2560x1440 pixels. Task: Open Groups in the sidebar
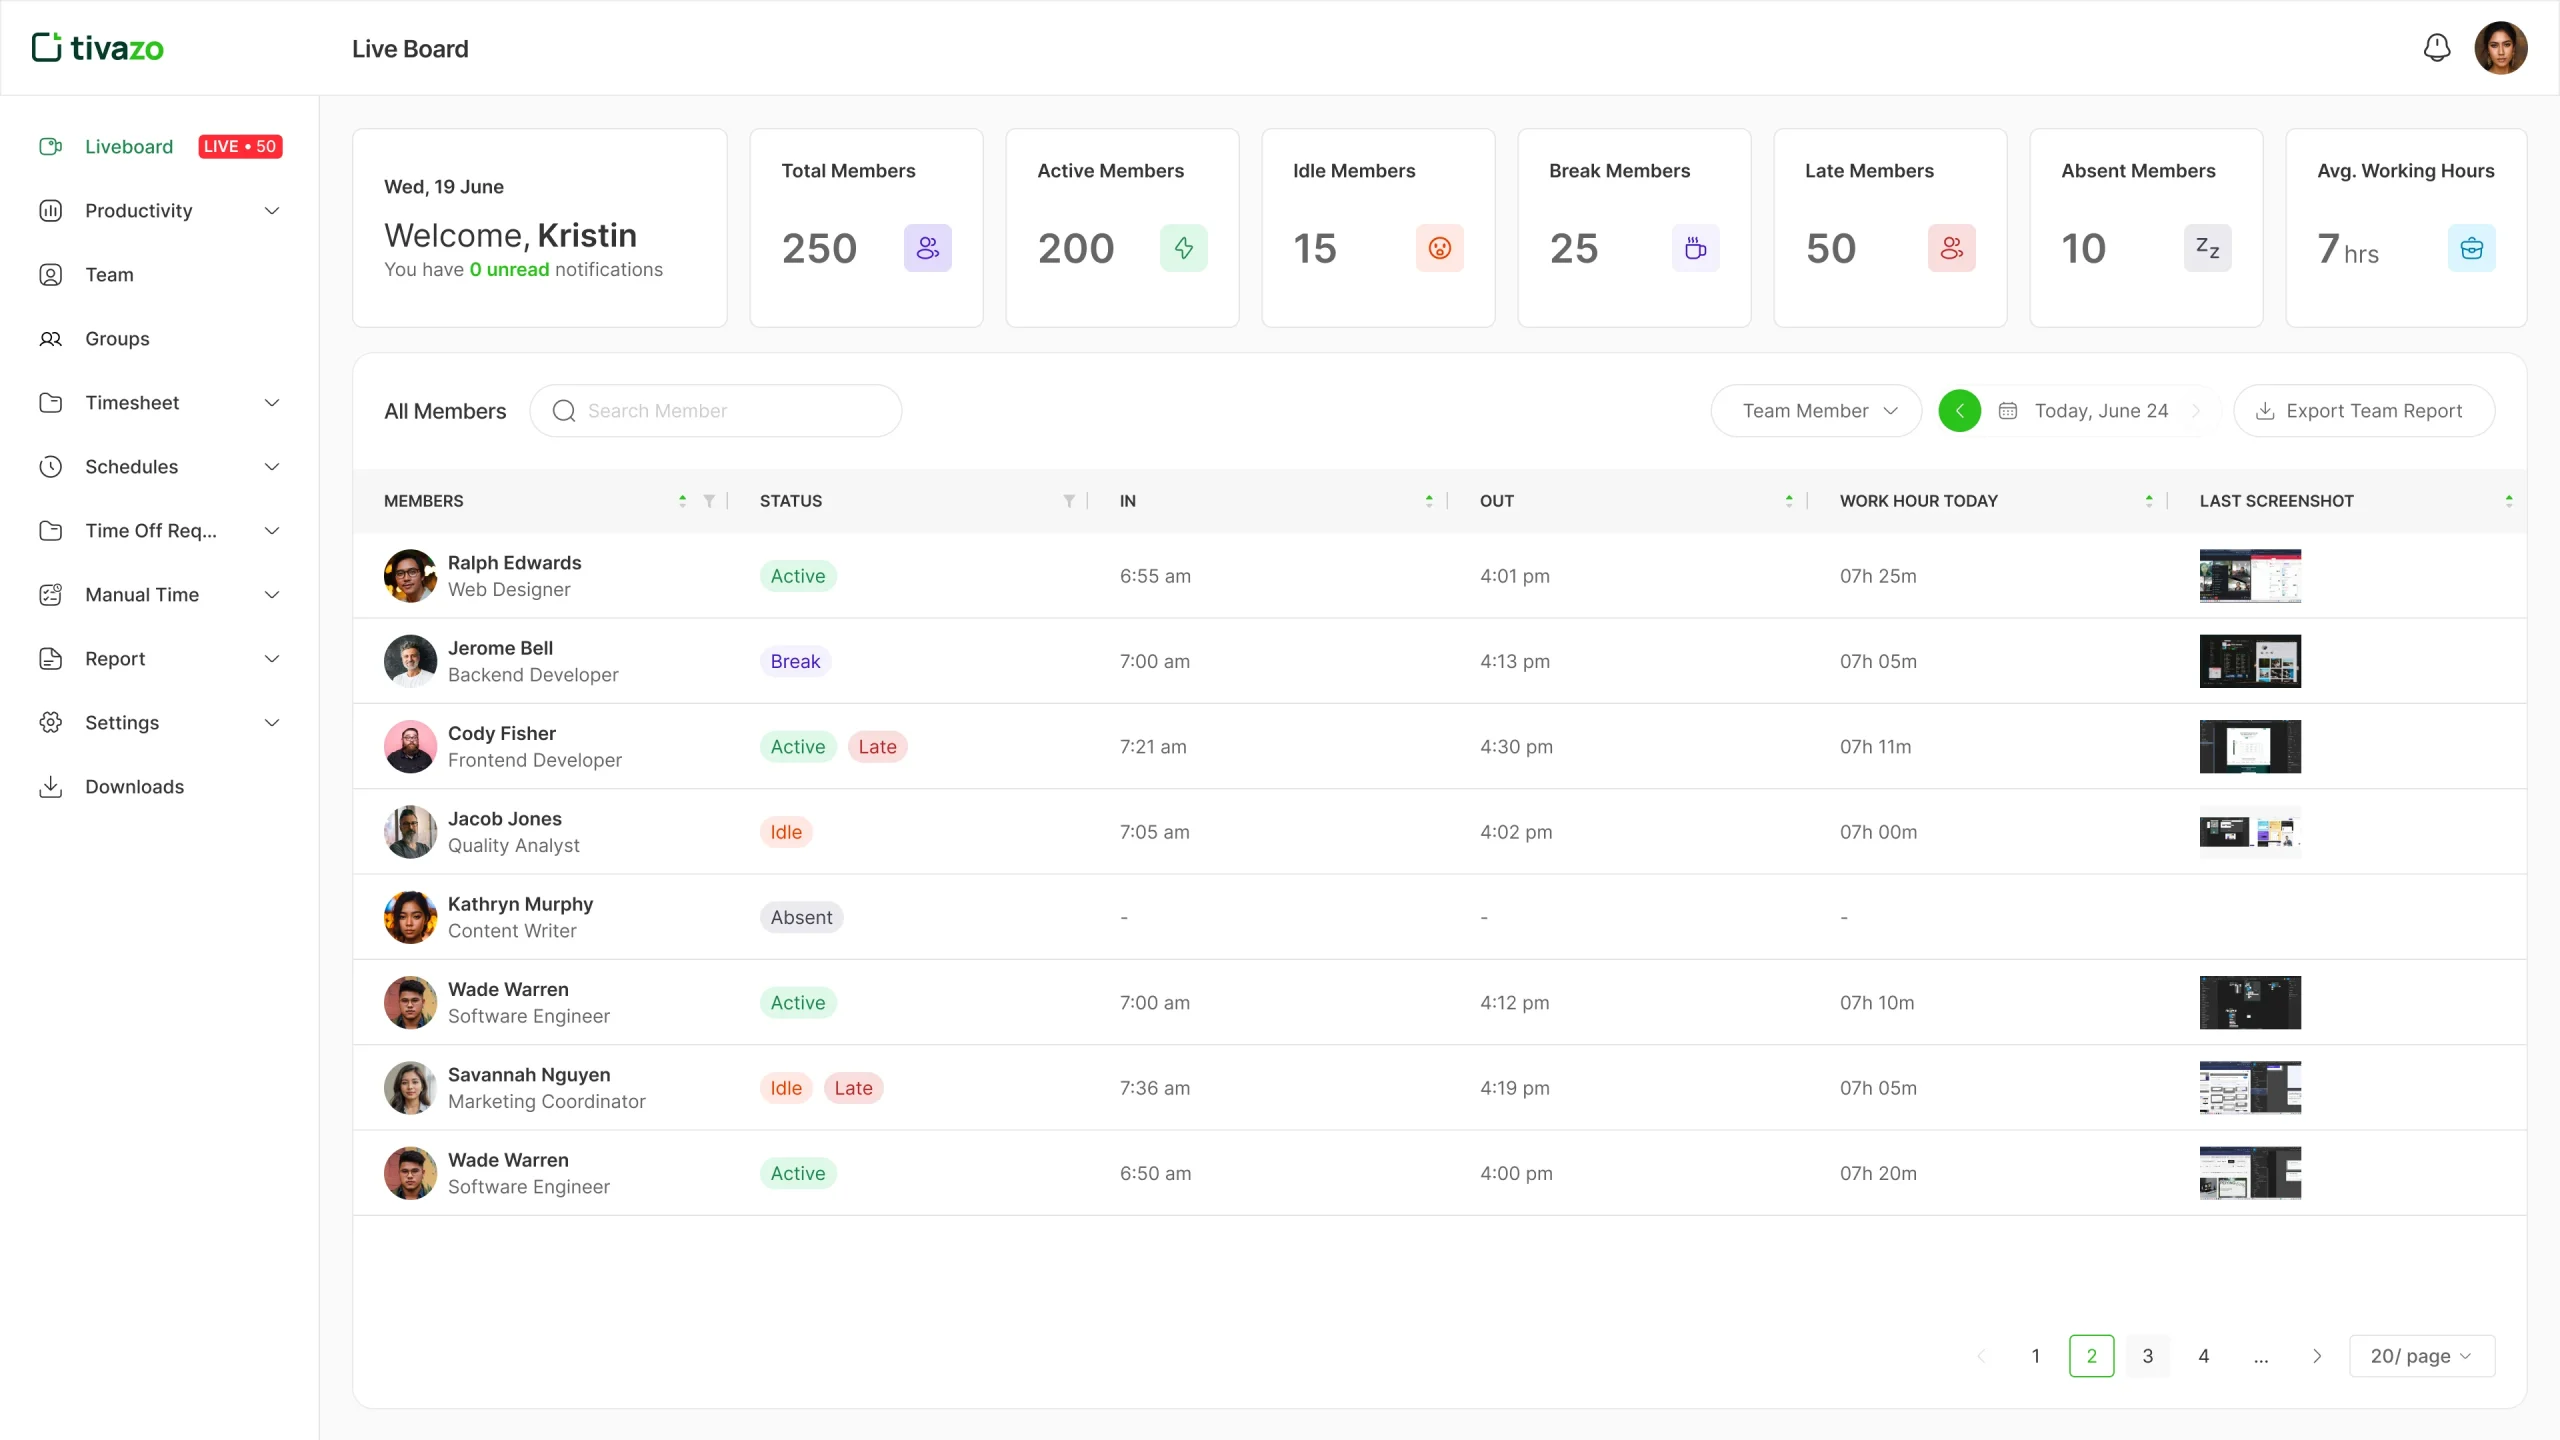pyautogui.click(x=117, y=339)
